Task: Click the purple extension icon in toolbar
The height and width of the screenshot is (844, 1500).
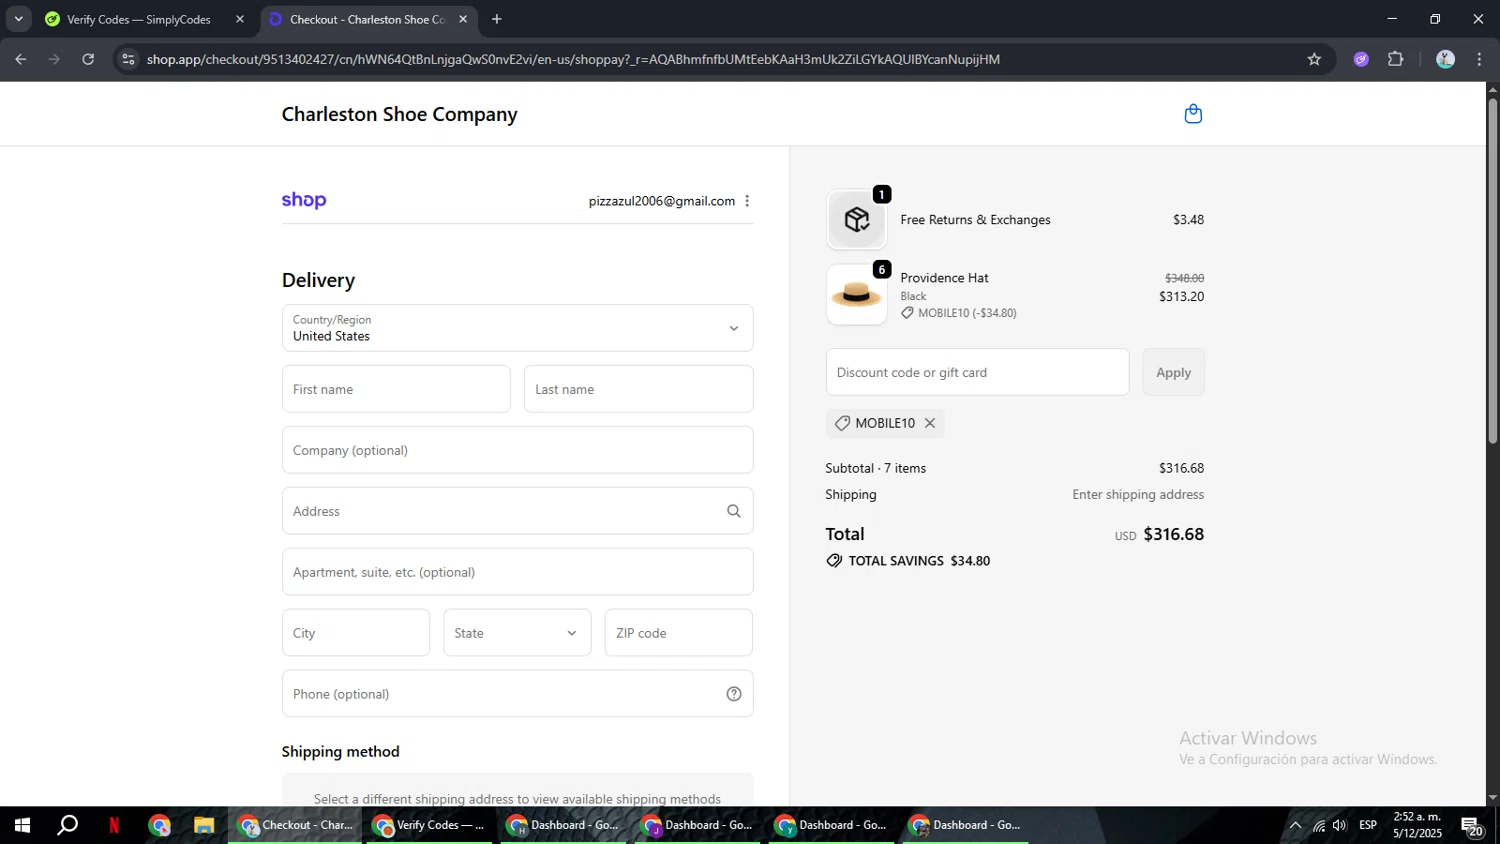Action: coord(1361,59)
